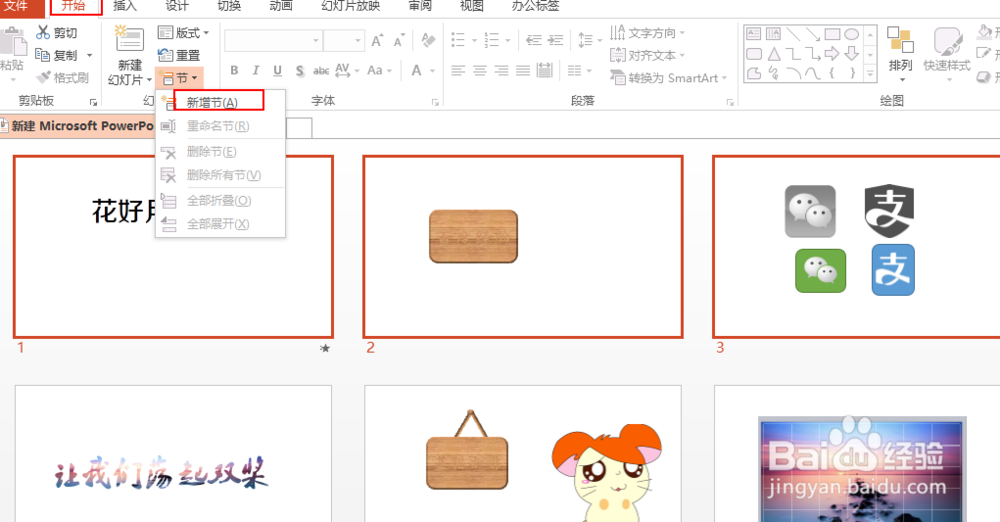
Task: Toggle text Shadow formatting
Action: 300,71
